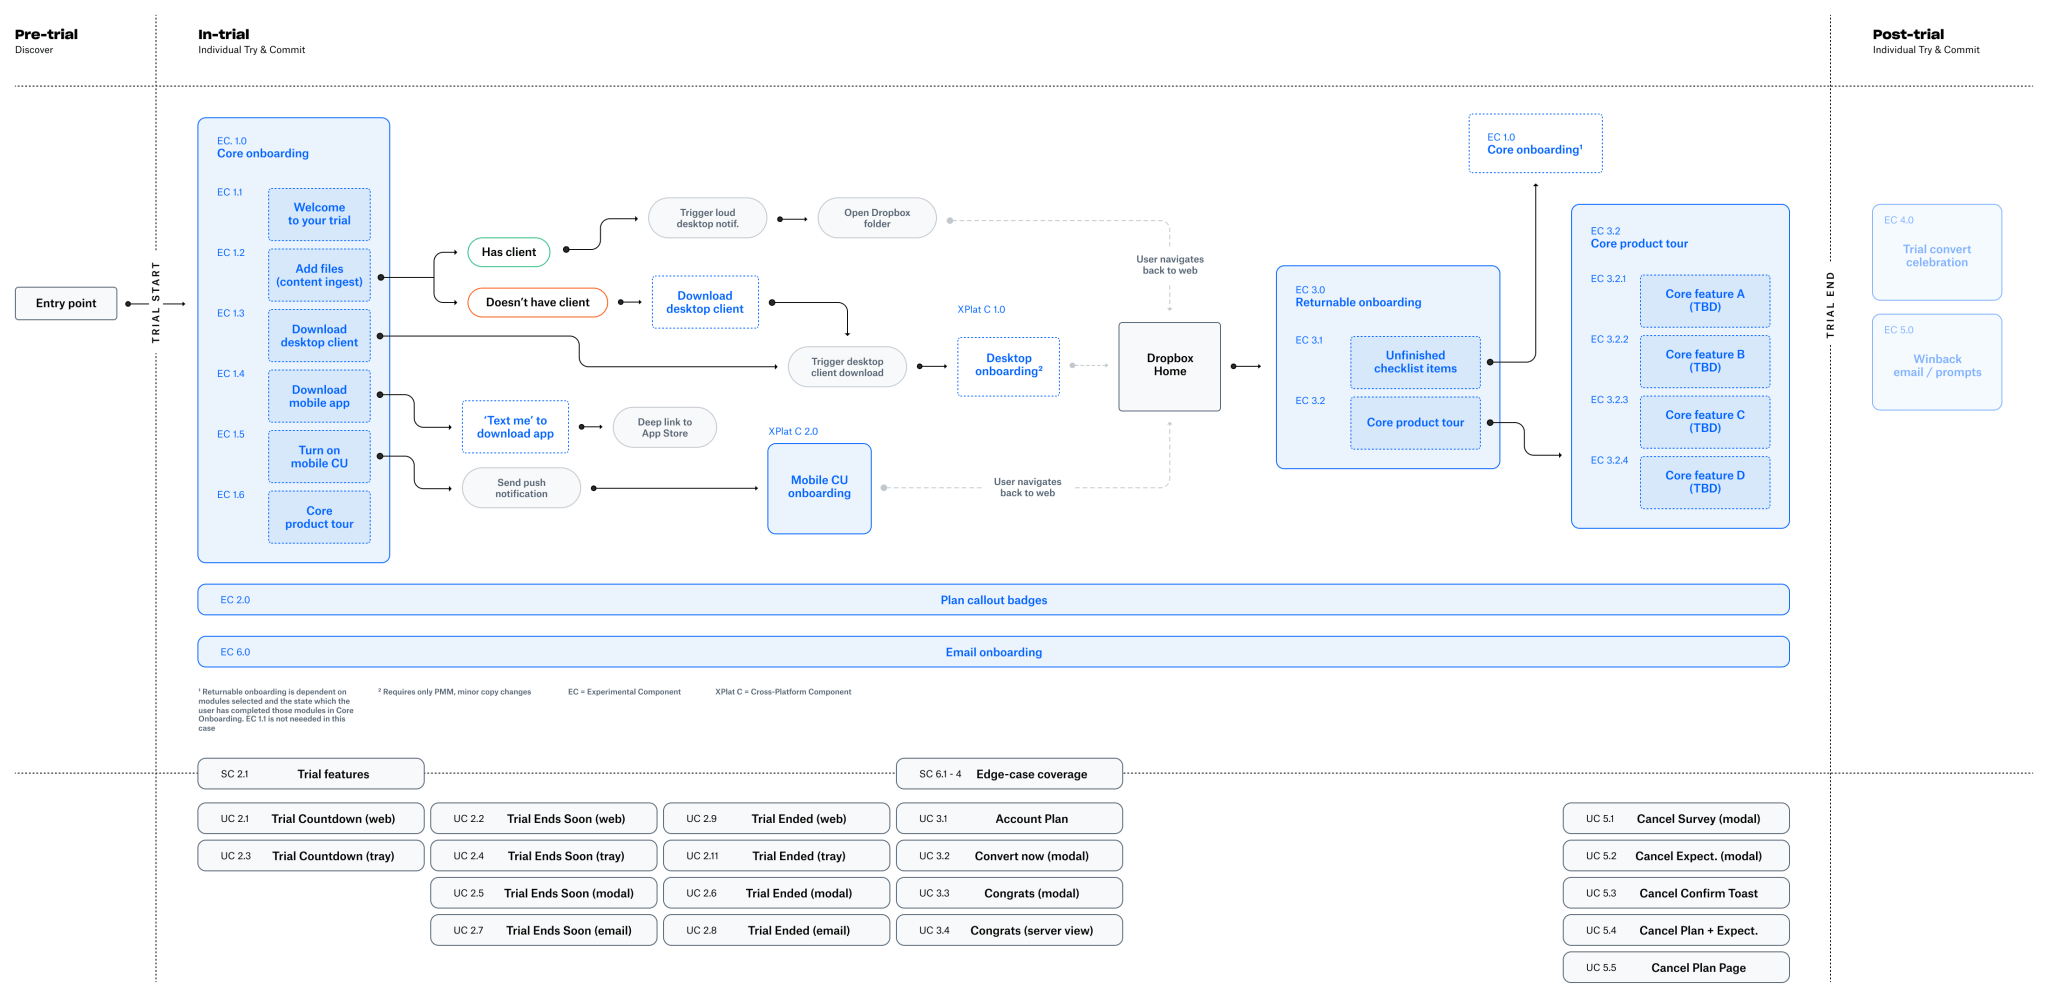Click the 'Account Plan' box
Viewport: 2048px width, 997px height.
click(1009, 819)
